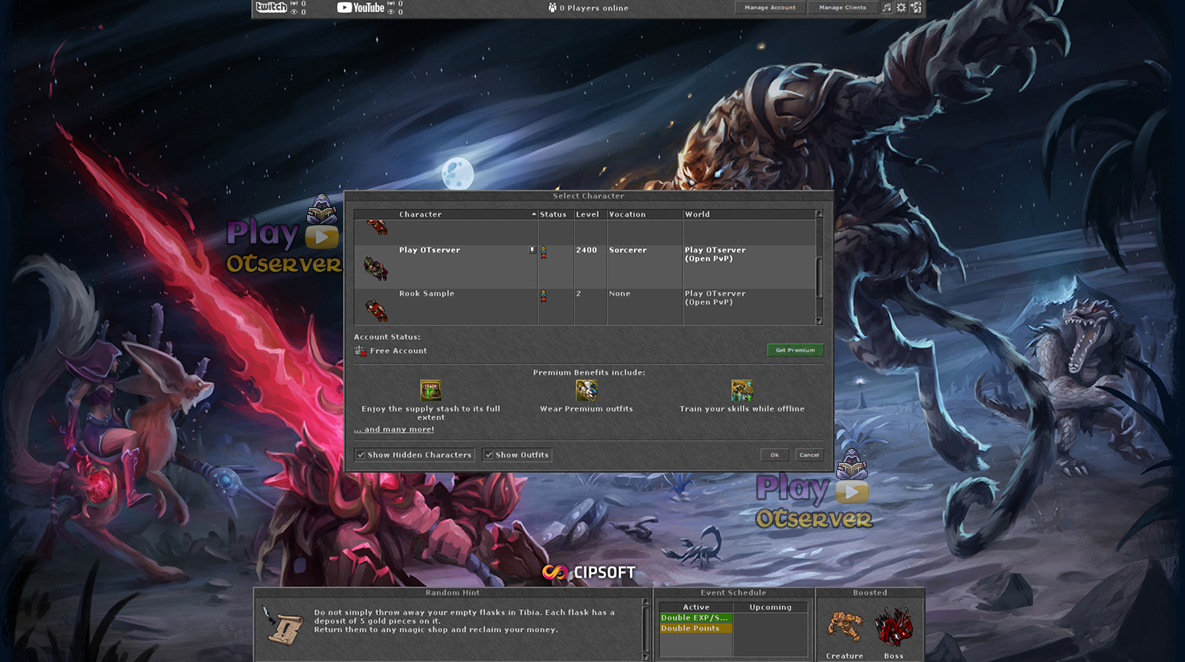1185x662 pixels.
Task: Click the 'Free Account' status text
Action: 398,351
